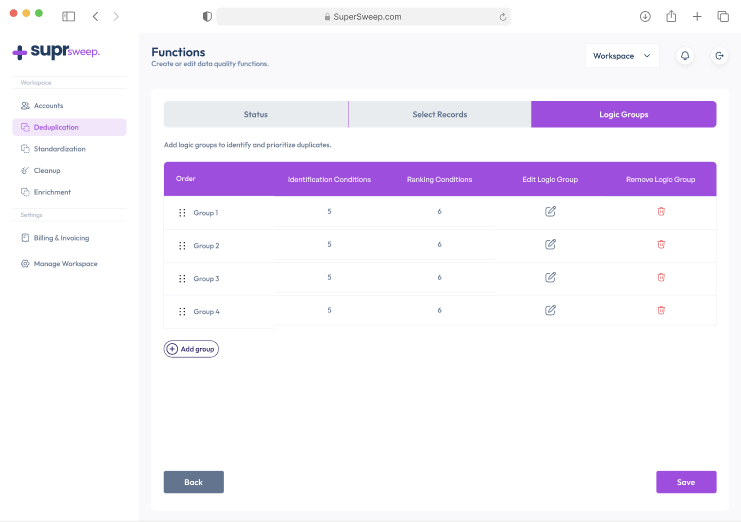Click drag handle beside Group 3
This screenshot has height=522, width=741.
[x=182, y=279]
